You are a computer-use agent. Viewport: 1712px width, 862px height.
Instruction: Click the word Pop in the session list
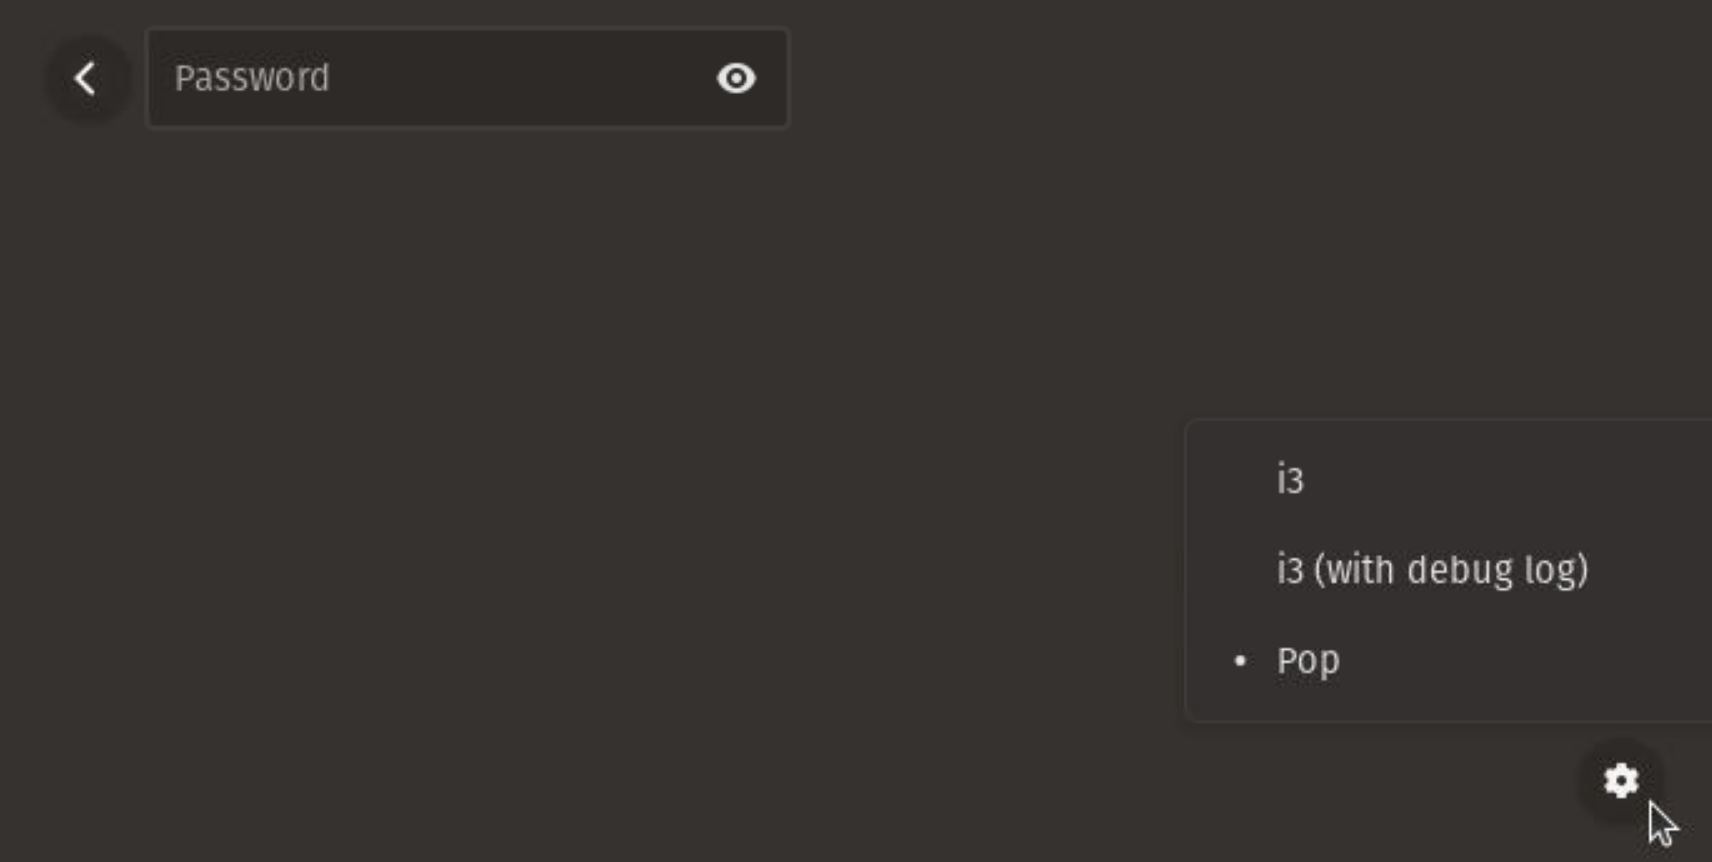click(1308, 661)
